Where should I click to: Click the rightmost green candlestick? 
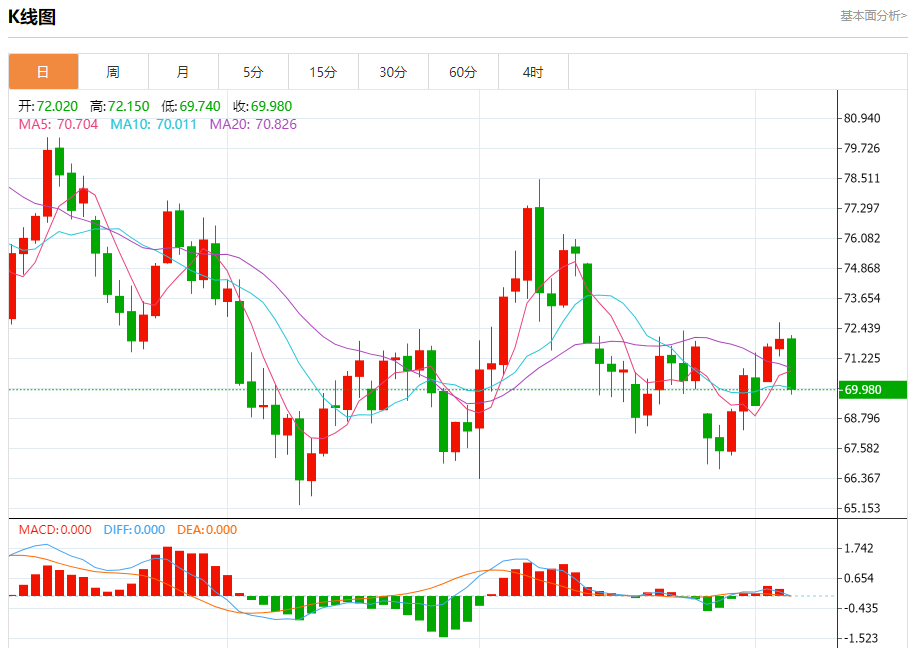click(x=791, y=364)
